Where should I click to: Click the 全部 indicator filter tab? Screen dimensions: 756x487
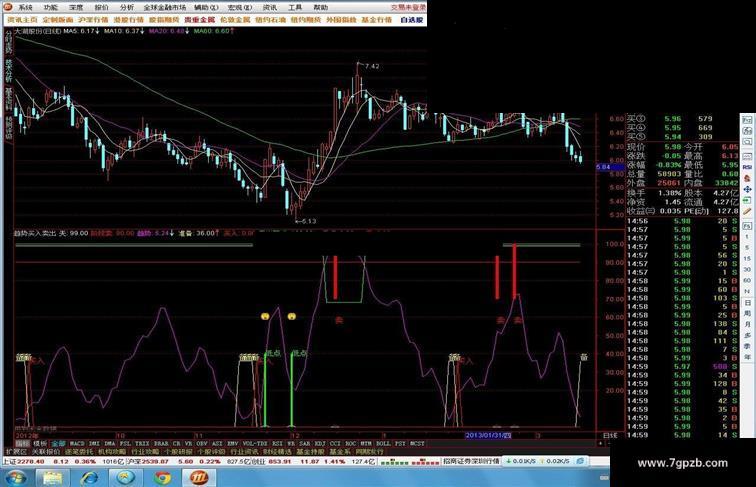click(x=58, y=443)
